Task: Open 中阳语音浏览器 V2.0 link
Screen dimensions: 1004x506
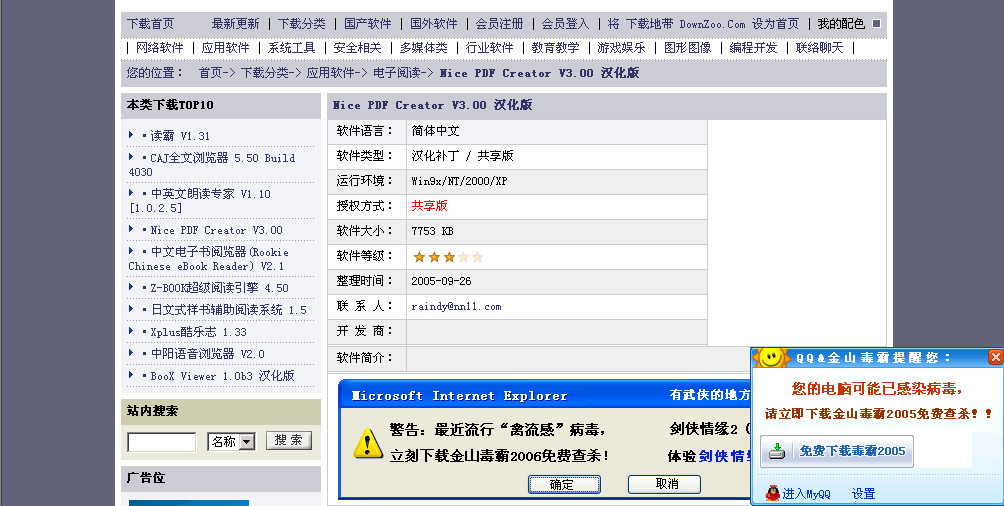Action: 207,354
